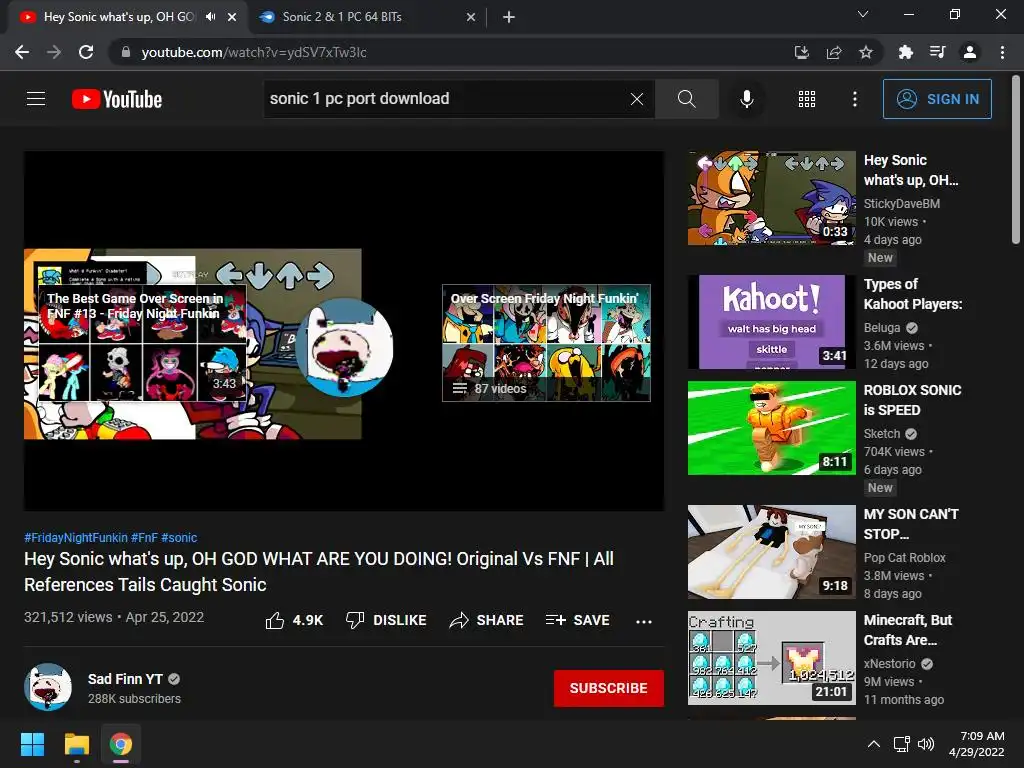The image size is (1024, 768).
Task: Open ROBLOX SONIC is SPEED thumbnail
Action: 771,428
